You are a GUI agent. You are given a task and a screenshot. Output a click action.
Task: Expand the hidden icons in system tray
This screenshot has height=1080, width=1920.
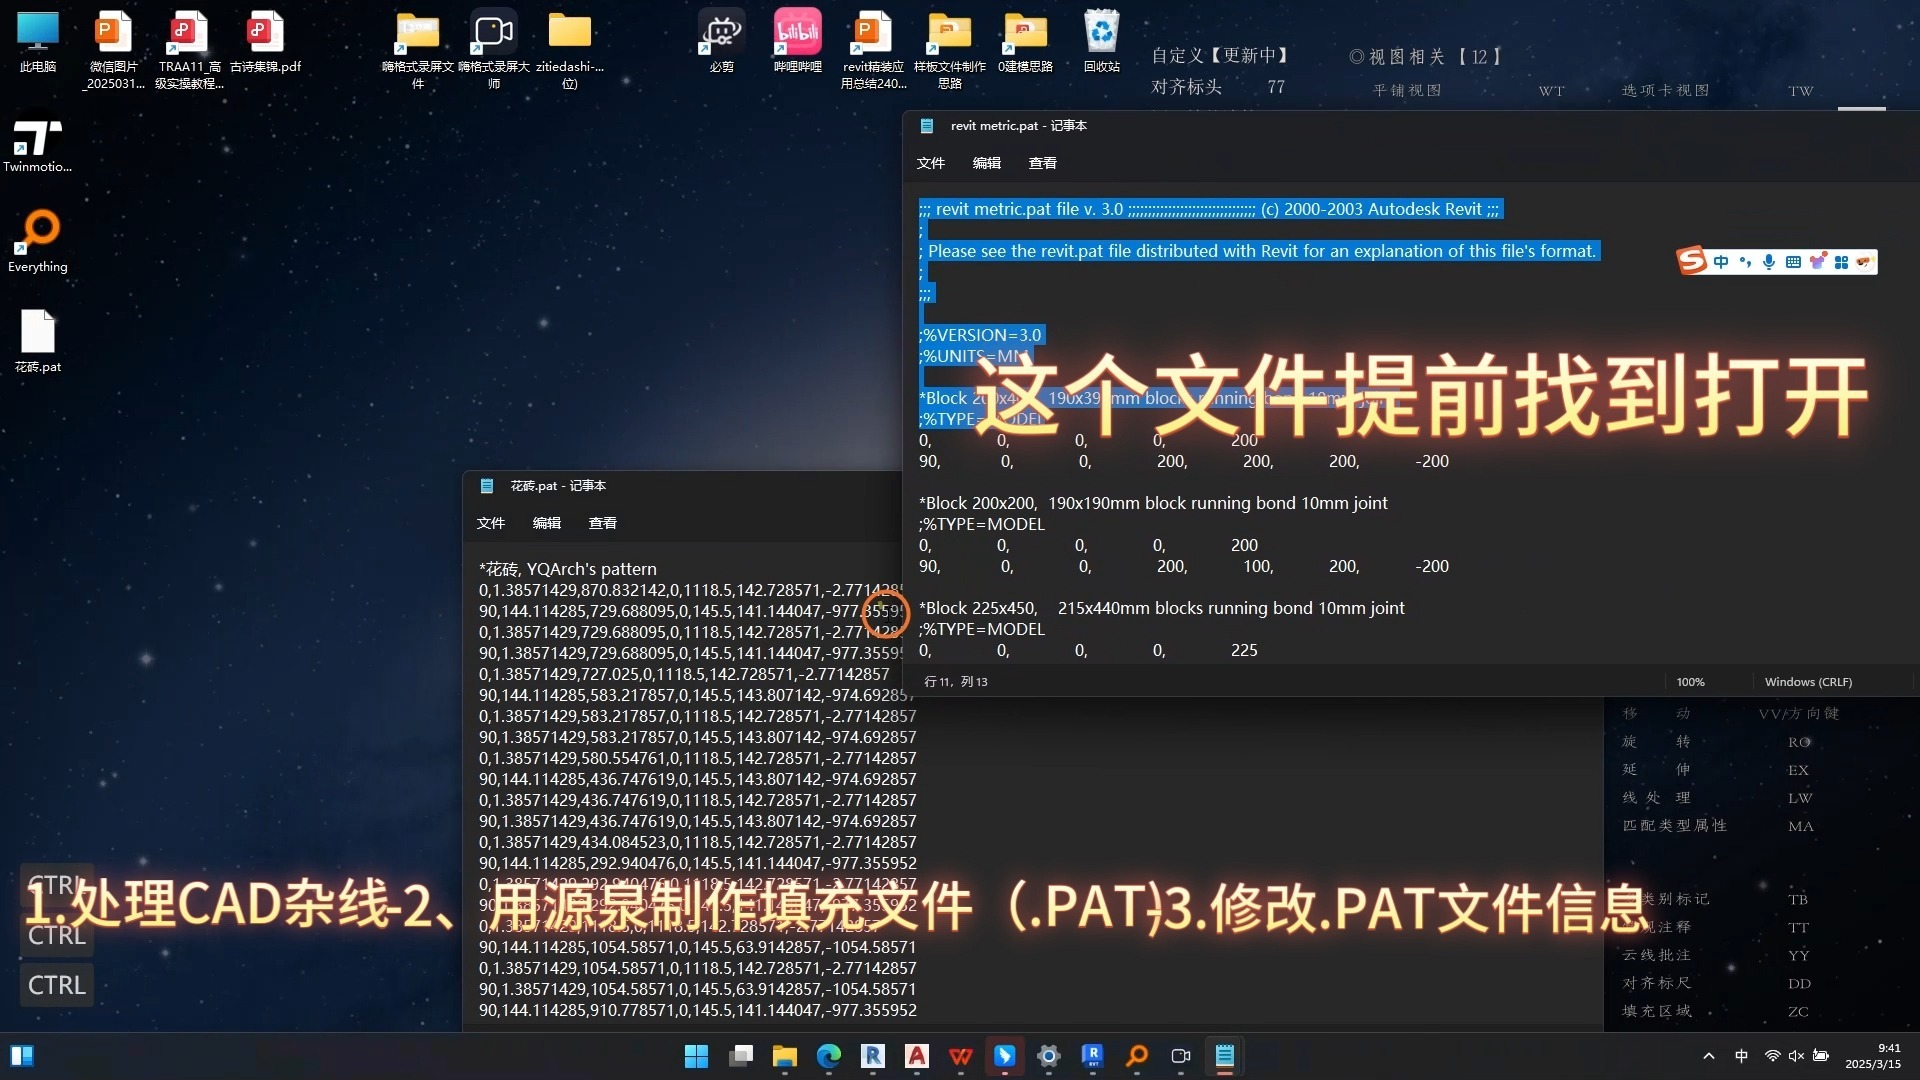[x=1709, y=1056]
